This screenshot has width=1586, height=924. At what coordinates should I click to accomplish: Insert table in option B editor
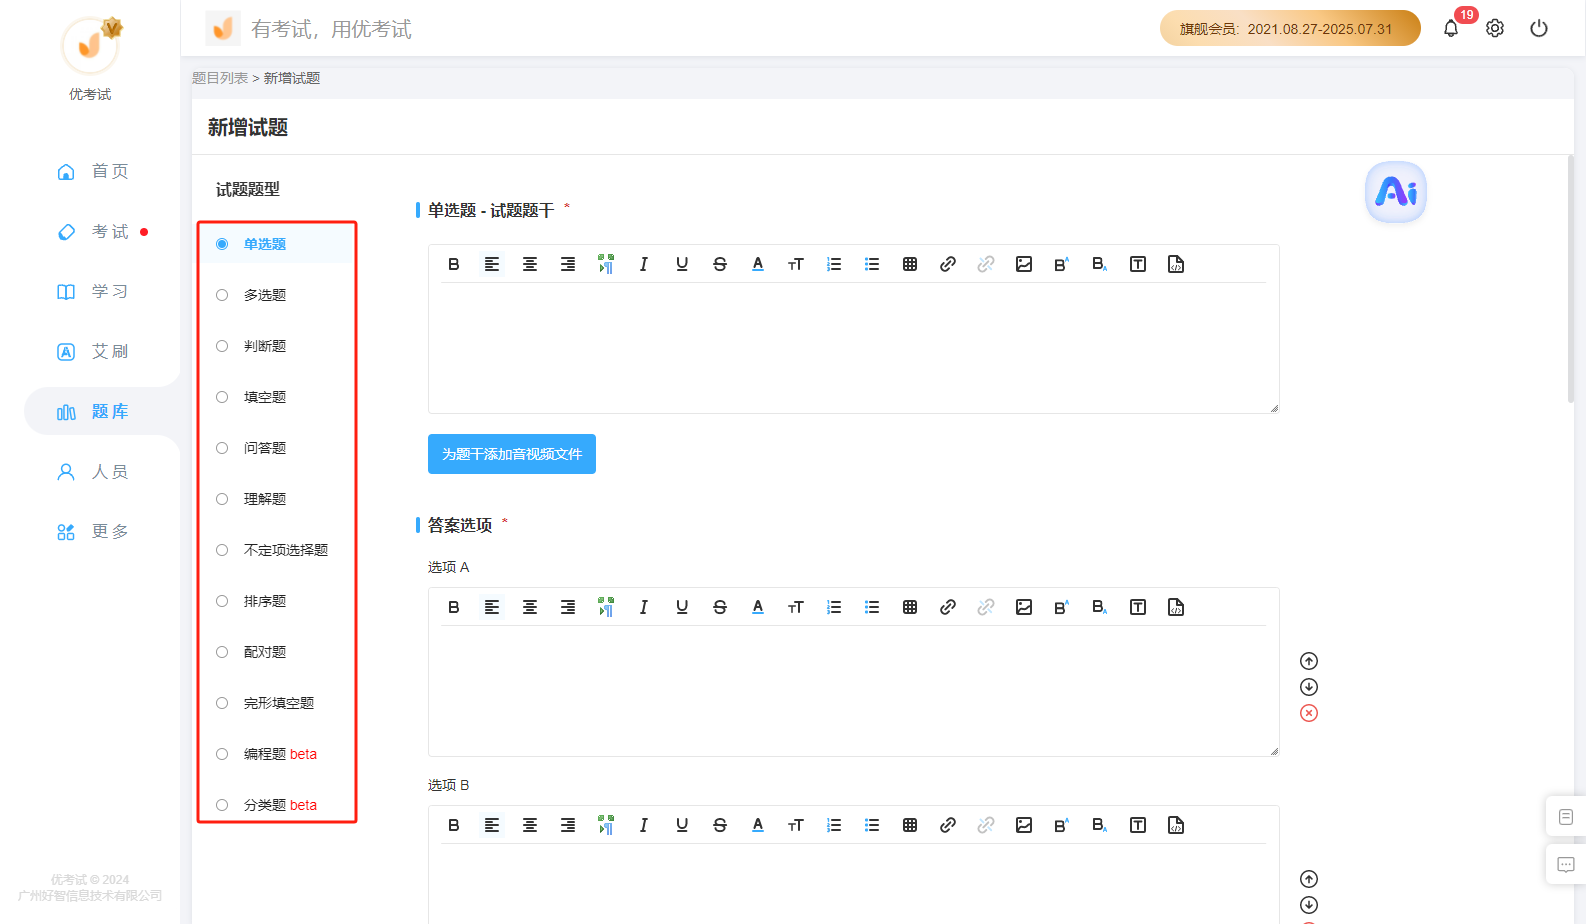tap(910, 825)
